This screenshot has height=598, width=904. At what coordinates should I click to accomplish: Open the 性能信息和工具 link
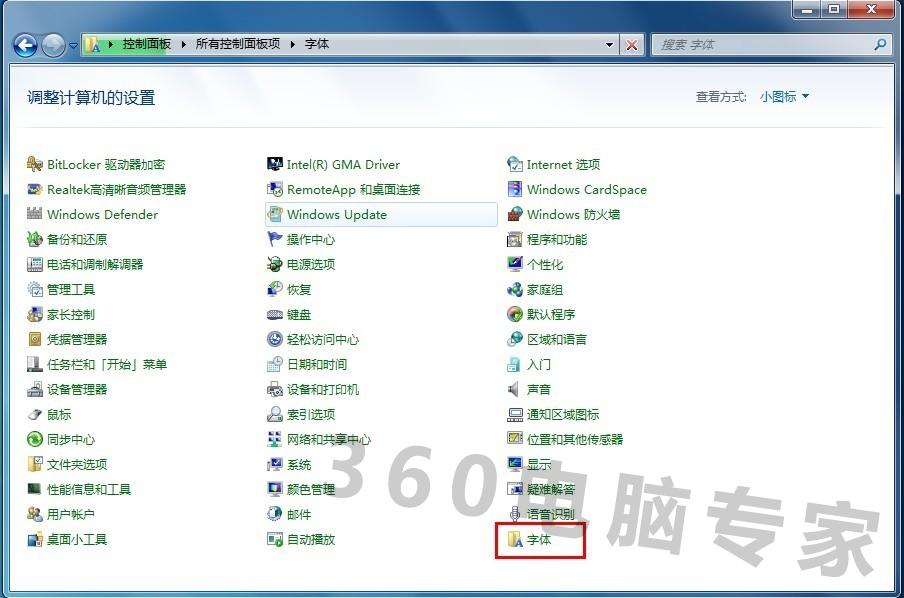point(89,489)
